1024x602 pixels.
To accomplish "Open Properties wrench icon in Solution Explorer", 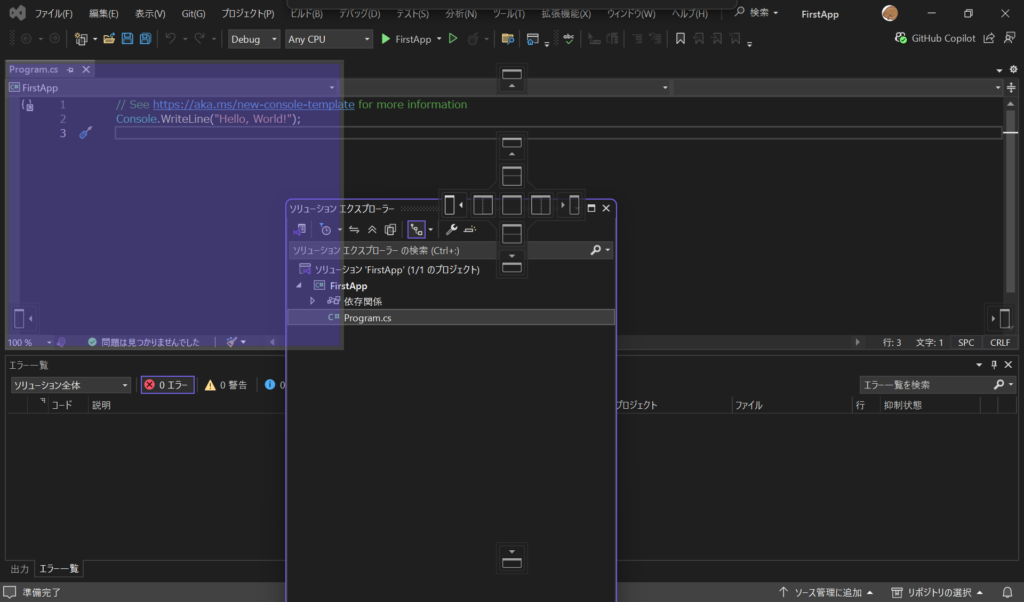I will (451, 229).
